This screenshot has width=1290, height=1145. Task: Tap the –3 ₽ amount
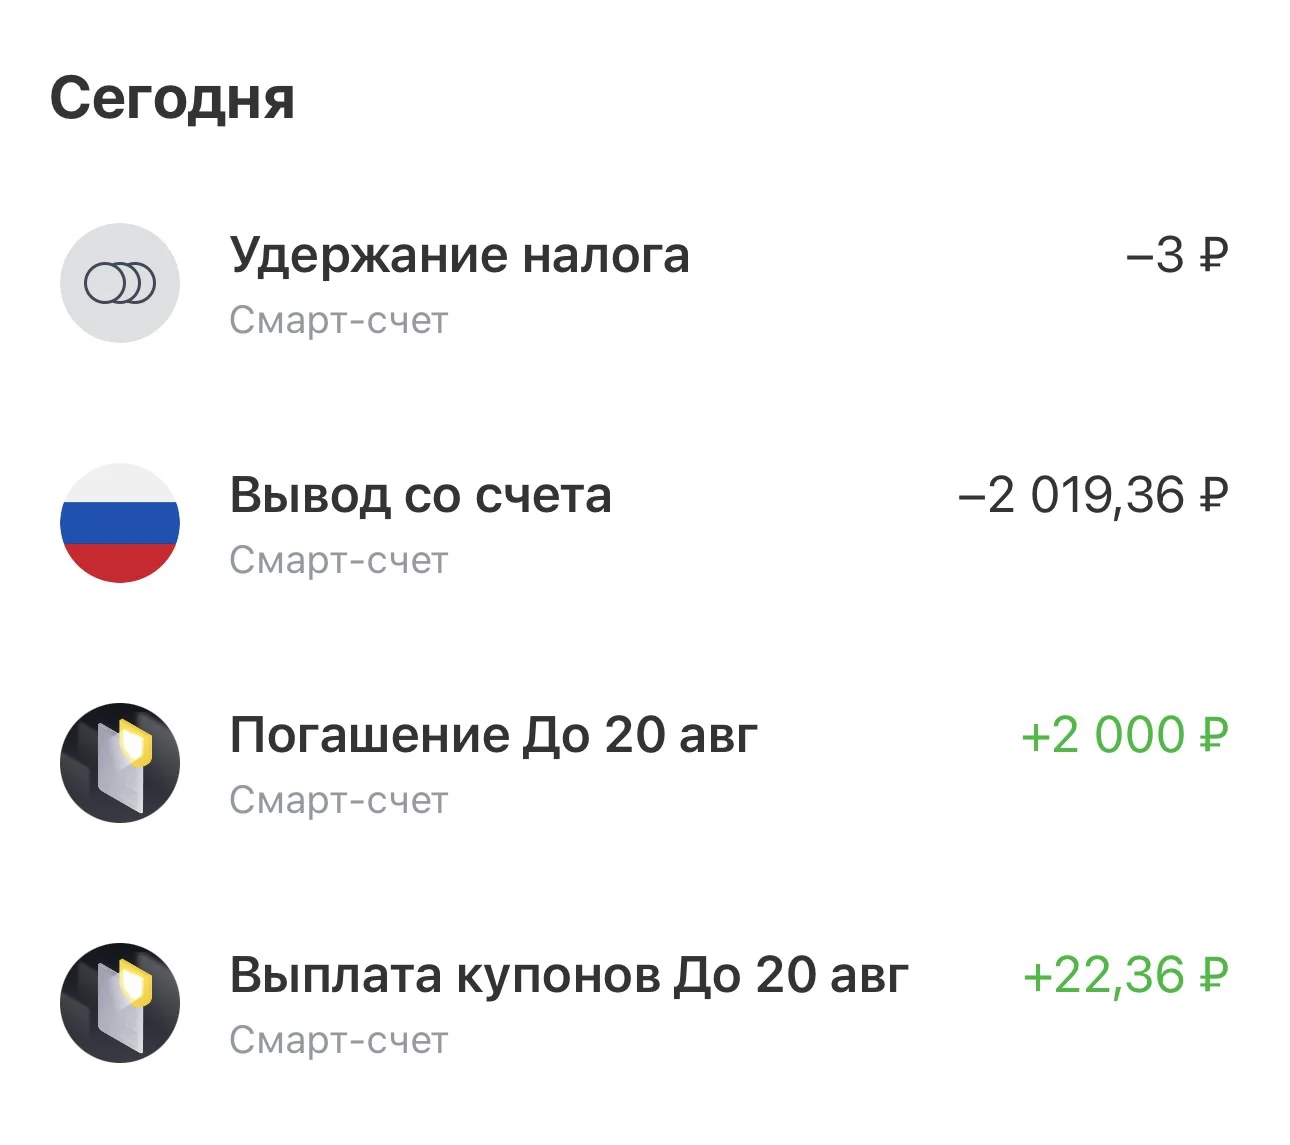[x=1177, y=255]
